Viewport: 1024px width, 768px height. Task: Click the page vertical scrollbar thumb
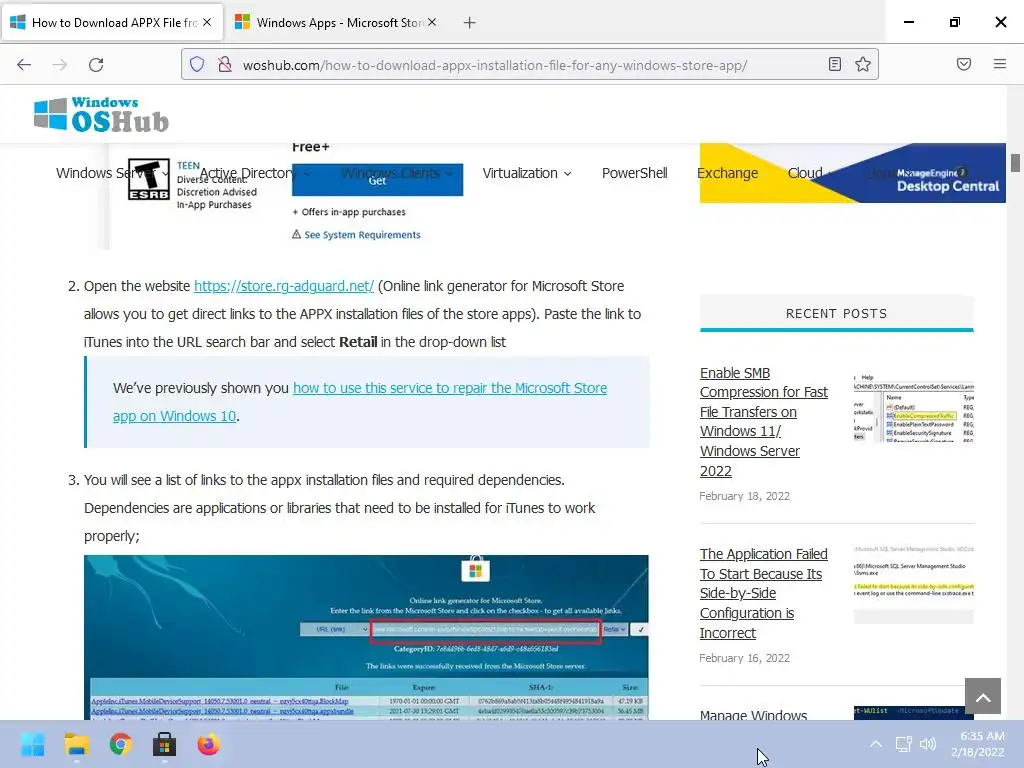[1015, 163]
